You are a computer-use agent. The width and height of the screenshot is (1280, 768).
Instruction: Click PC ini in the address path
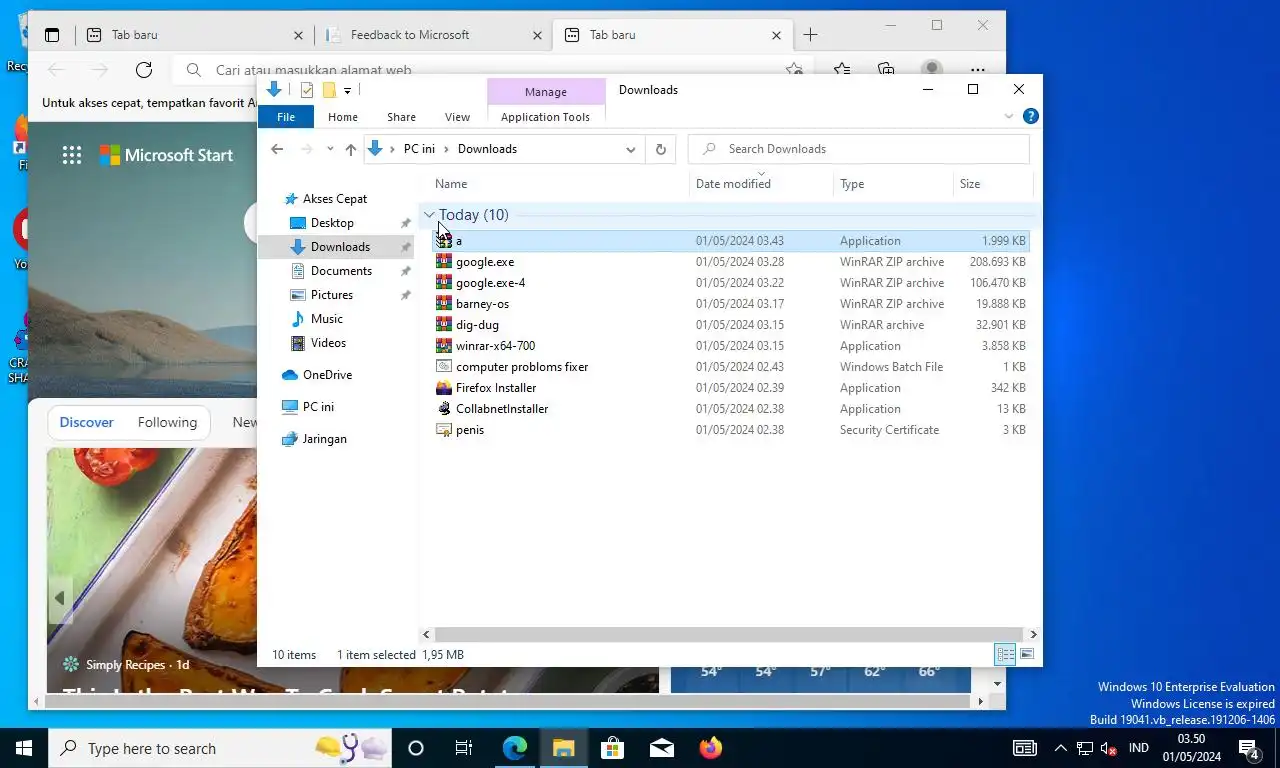click(x=419, y=149)
